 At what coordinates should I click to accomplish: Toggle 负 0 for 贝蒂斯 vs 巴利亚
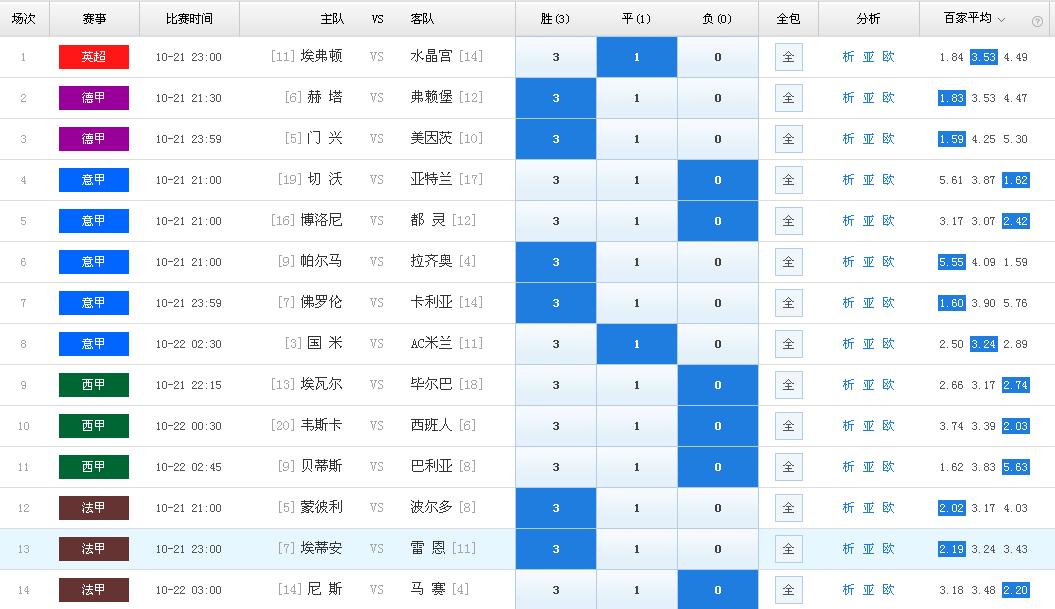(x=717, y=467)
